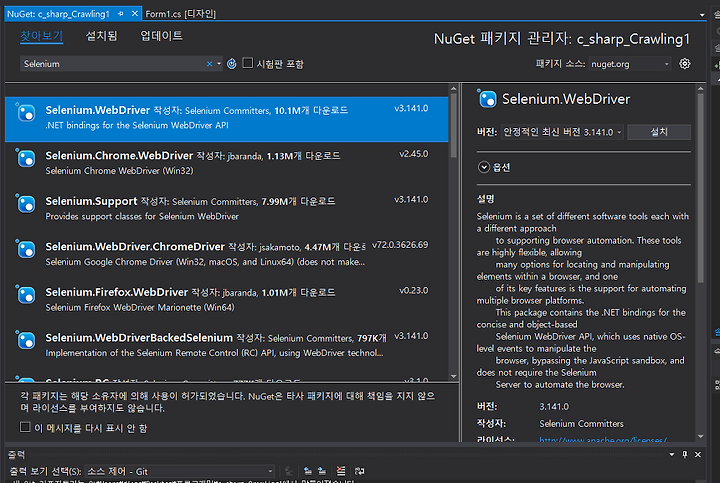Image resolution: width=720 pixels, height=483 pixels.
Task: Select the Selenium.Support package row
Action: (226, 208)
